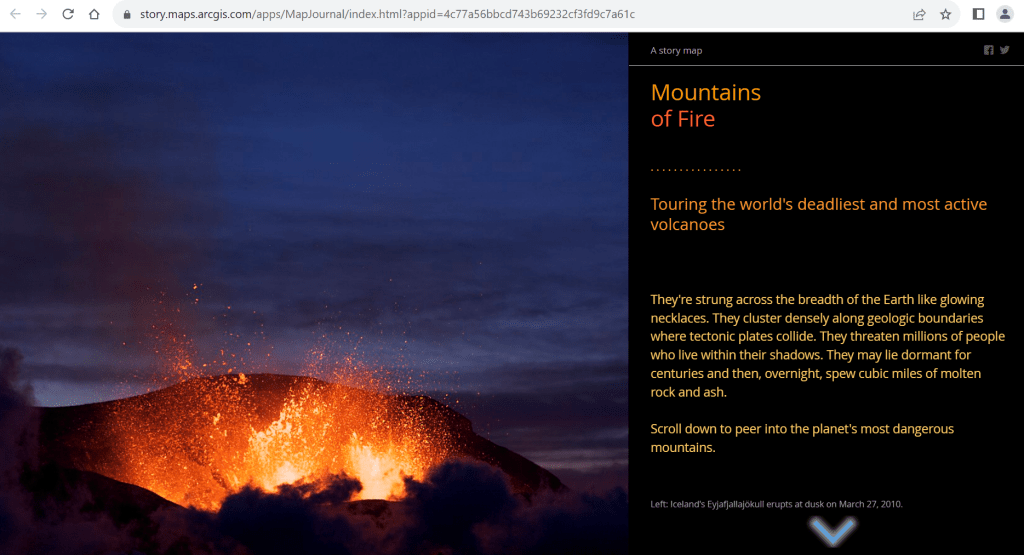1024x555 pixels.
Task: Click the Eyjafjallajökull photo caption text
Action: click(x=776, y=504)
